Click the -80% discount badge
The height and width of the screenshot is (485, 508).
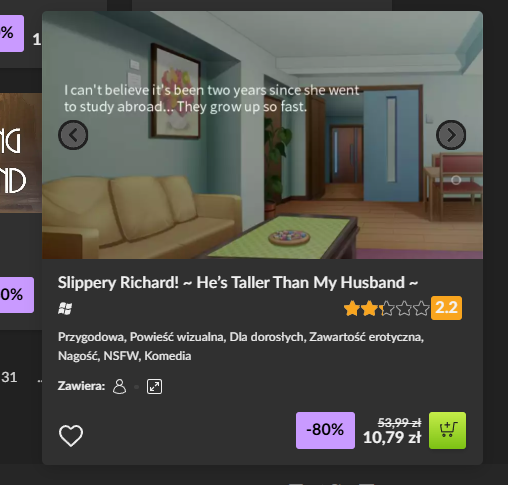pos(325,430)
